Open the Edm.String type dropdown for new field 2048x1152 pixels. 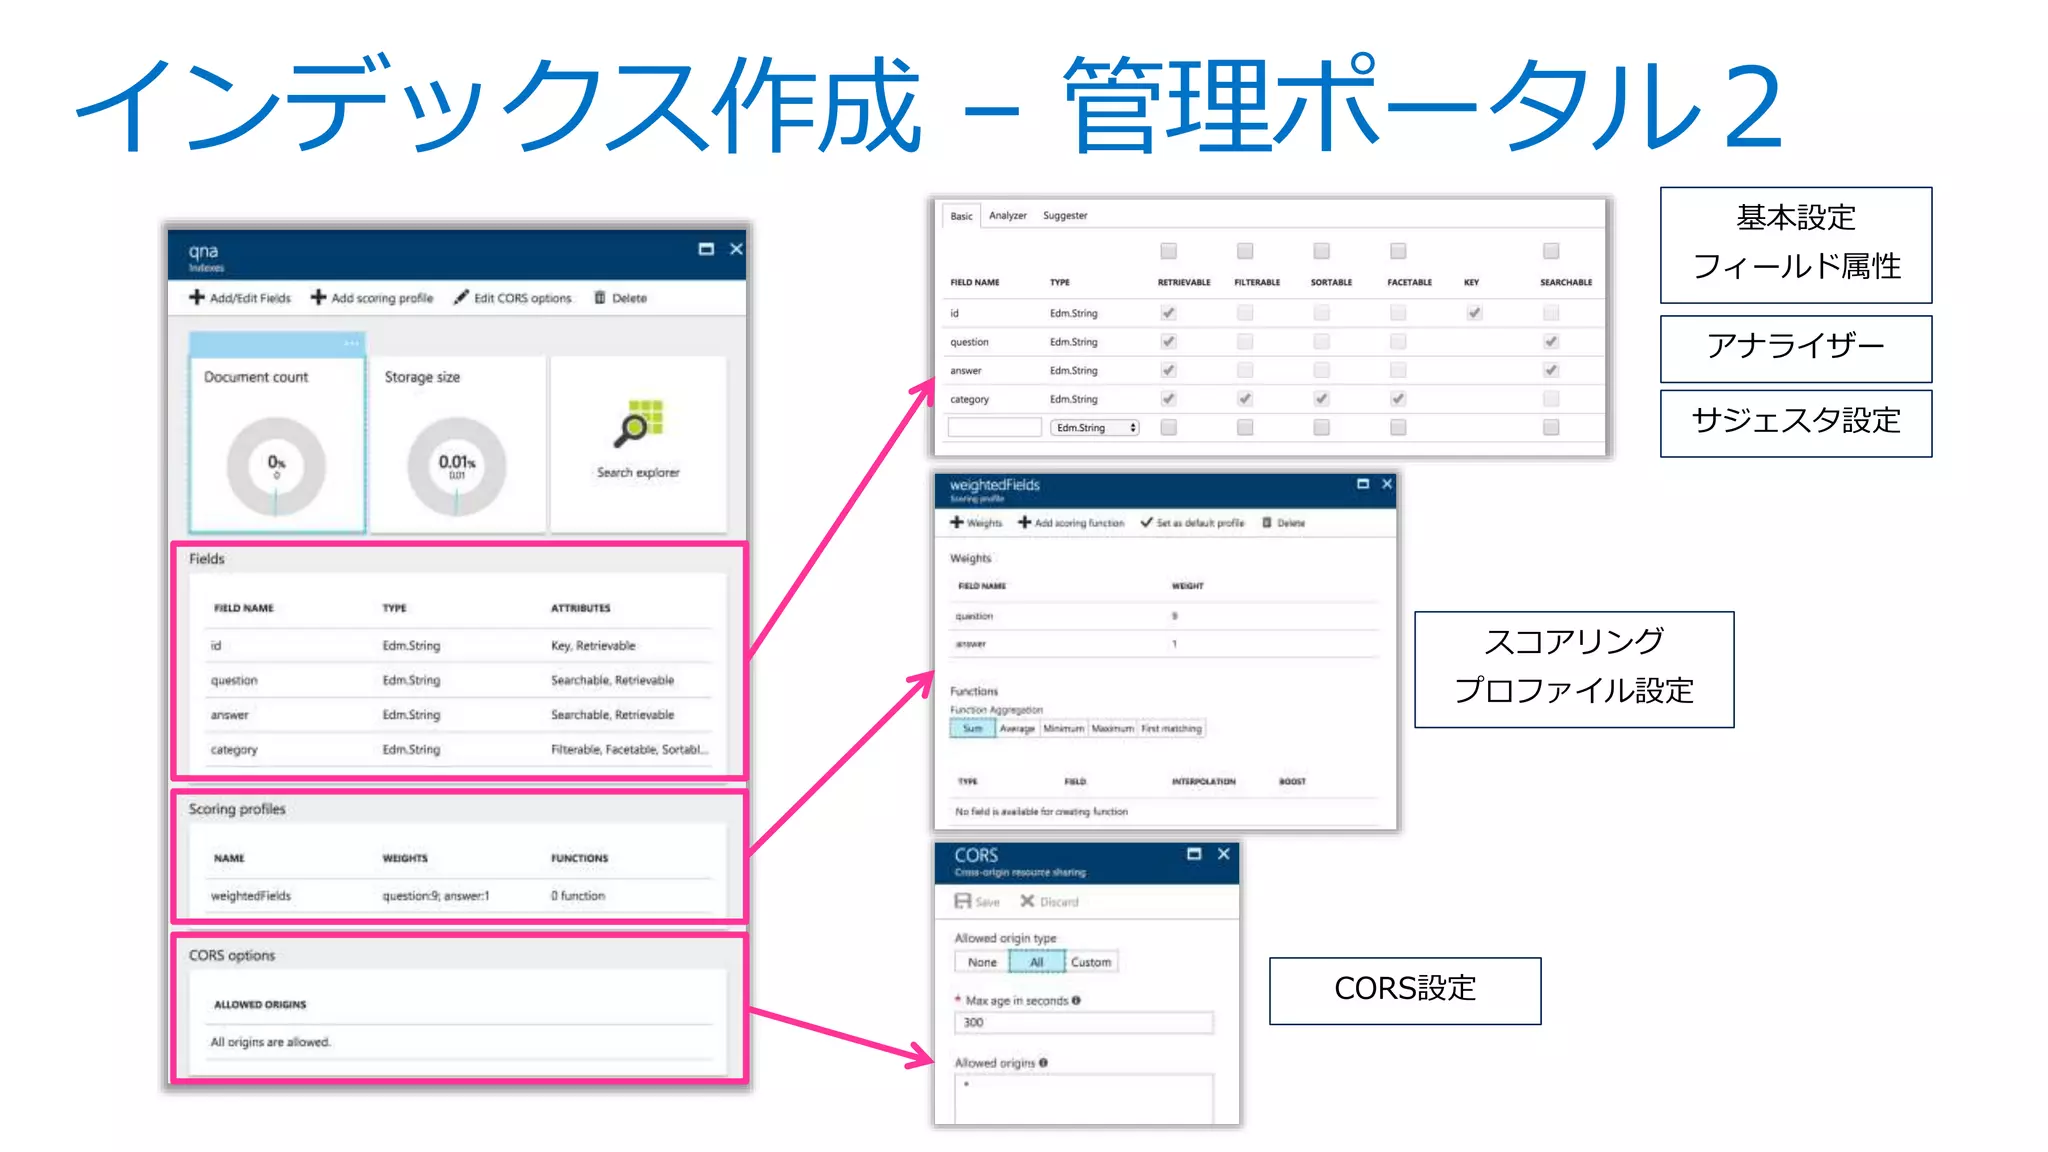pos(1095,428)
